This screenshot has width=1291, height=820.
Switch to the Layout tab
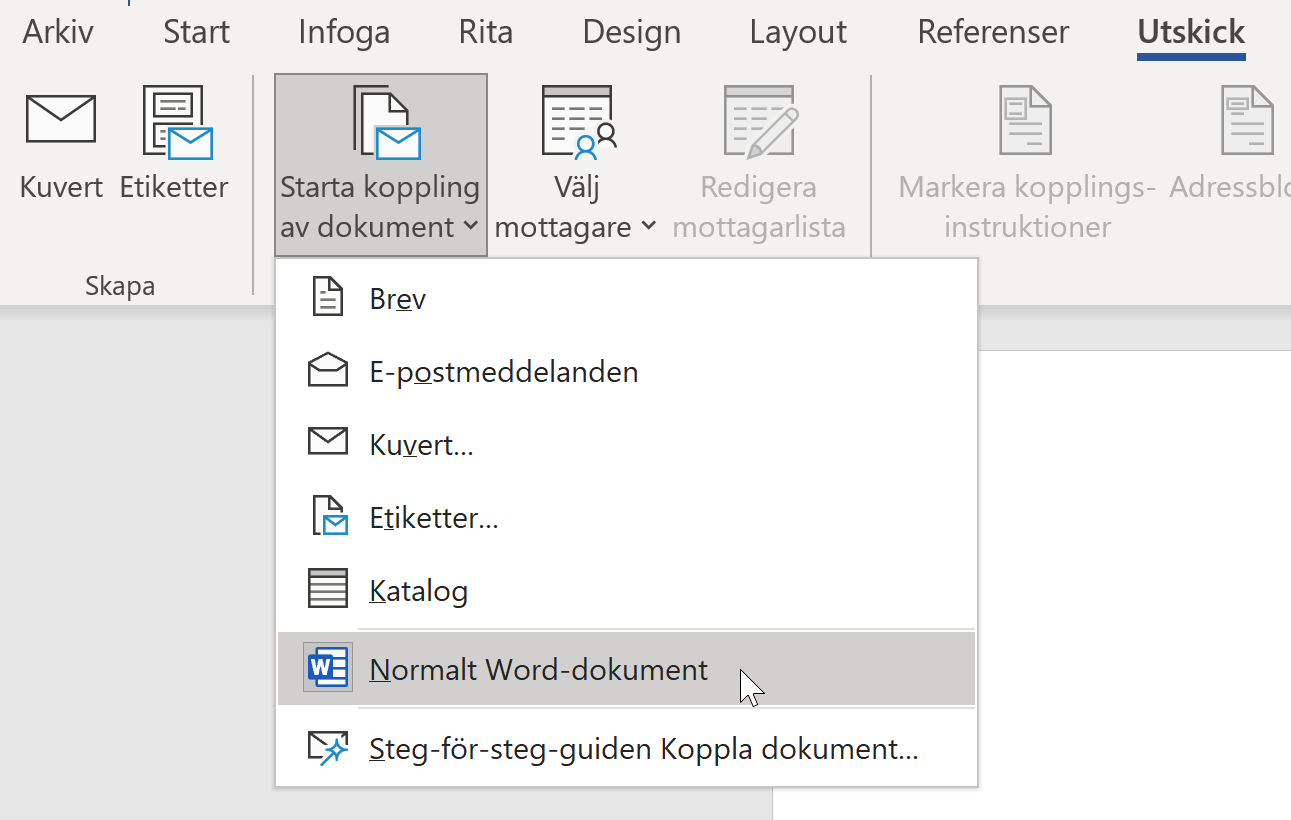click(799, 32)
